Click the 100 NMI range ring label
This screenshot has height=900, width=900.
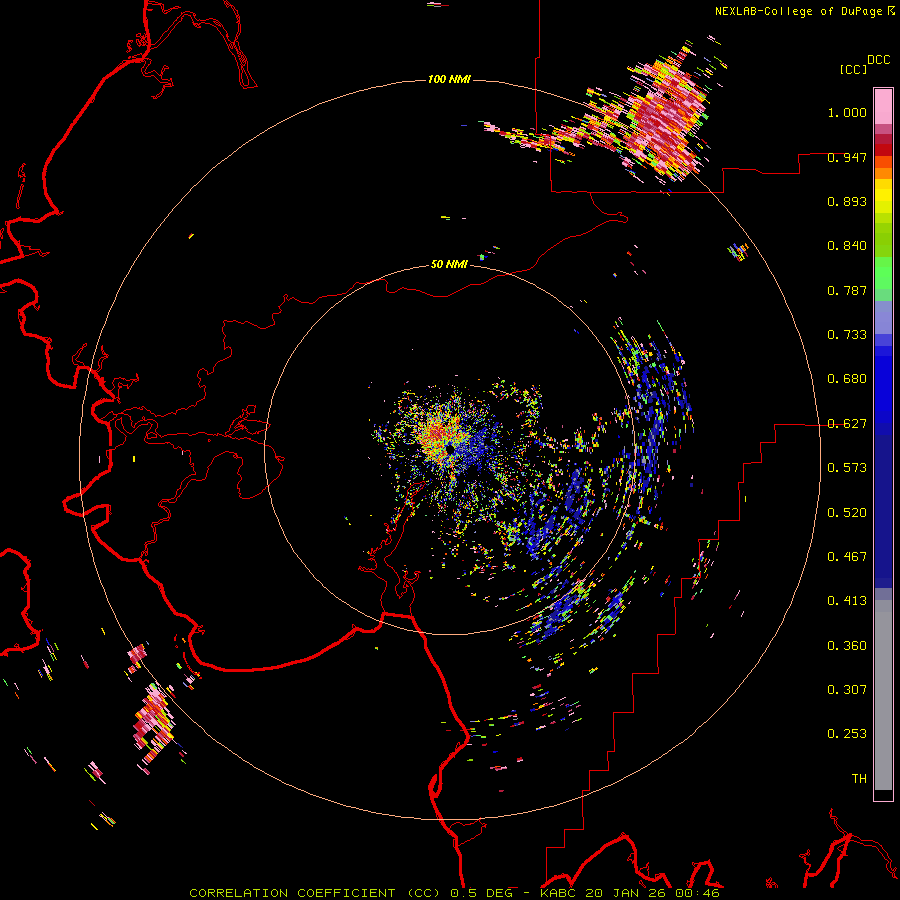click(x=449, y=79)
